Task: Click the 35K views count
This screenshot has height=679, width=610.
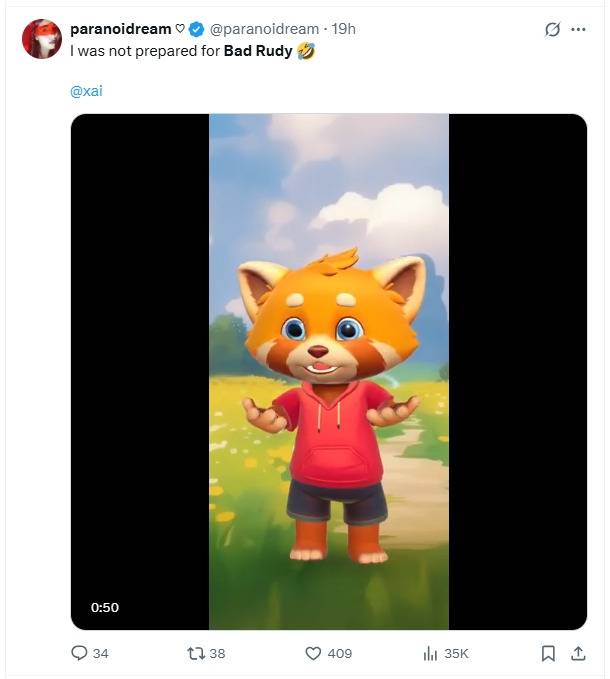Action: [x=456, y=653]
